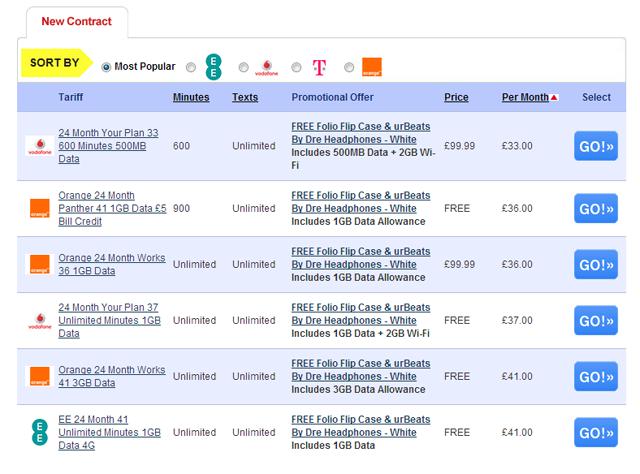Click £99.99 price in Your Plan 33 row
640x474 pixels.
[x=460, y=146]
